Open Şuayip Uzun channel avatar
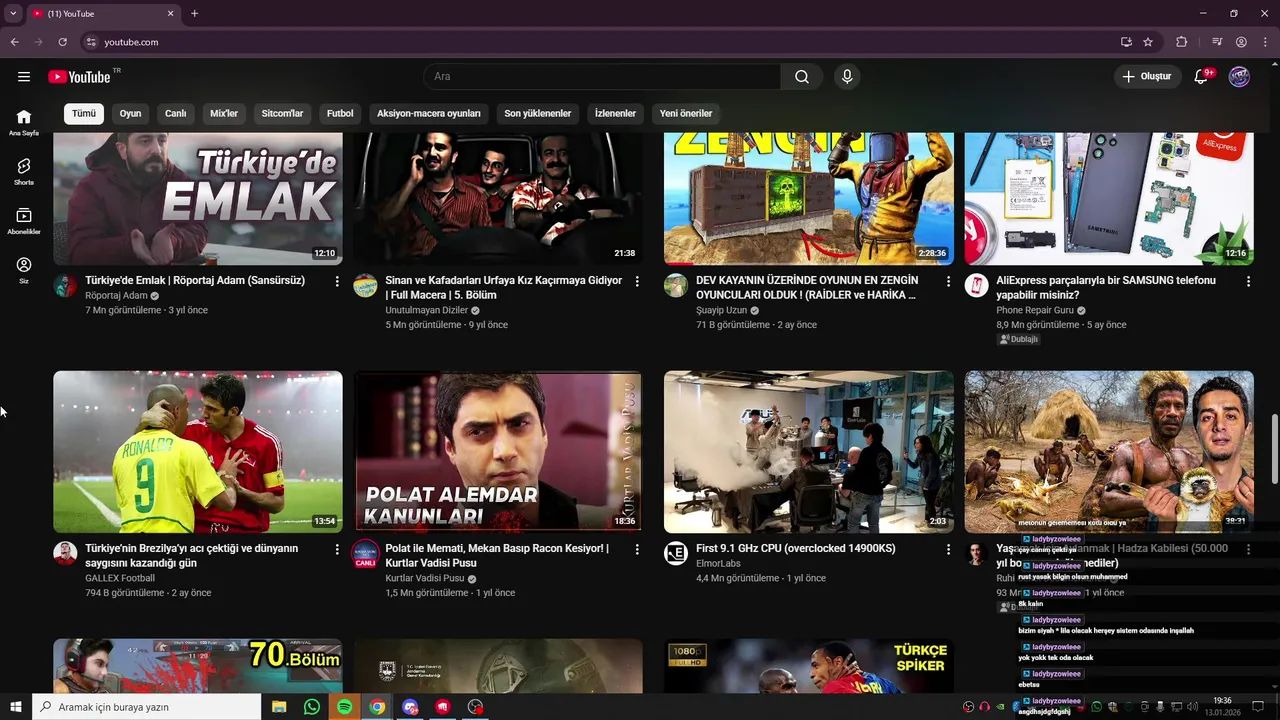 pos(676,285)
